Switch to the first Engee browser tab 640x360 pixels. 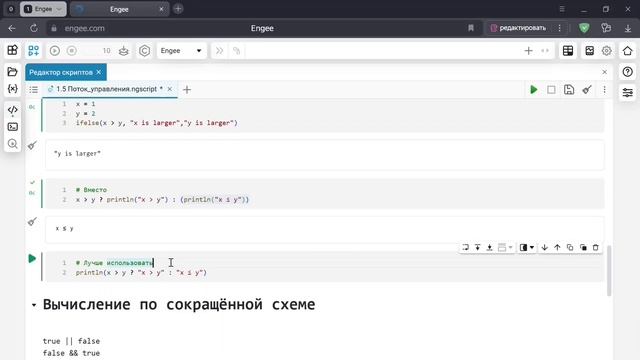click(43, 9)
